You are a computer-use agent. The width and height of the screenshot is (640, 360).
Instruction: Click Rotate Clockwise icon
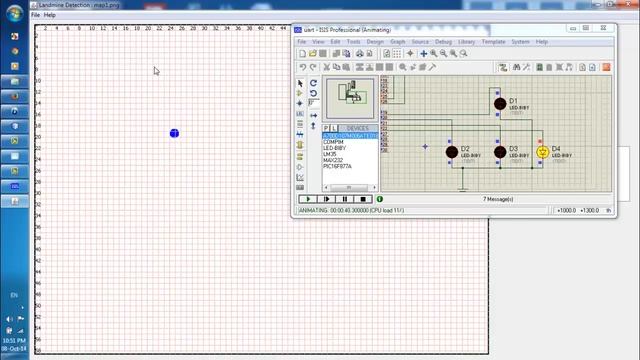click(x=313, y=83)
